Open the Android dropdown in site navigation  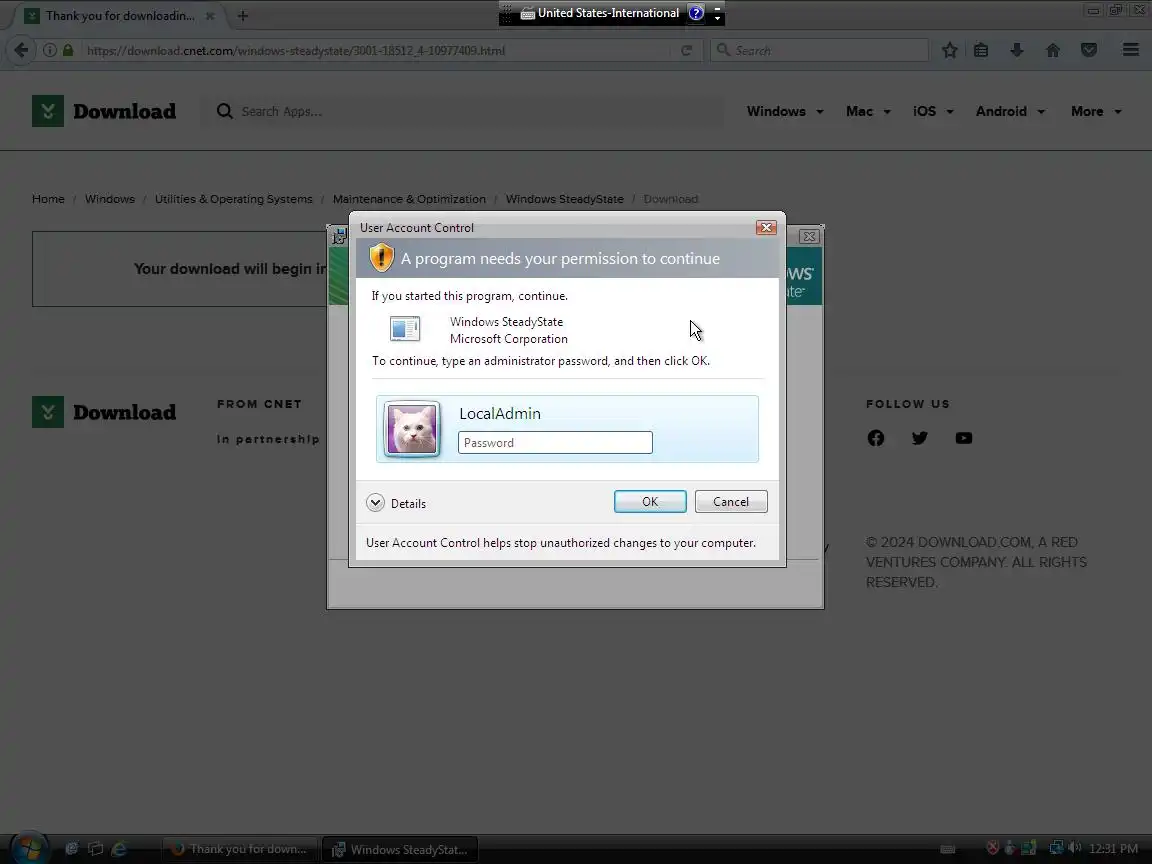point(1010,111)
